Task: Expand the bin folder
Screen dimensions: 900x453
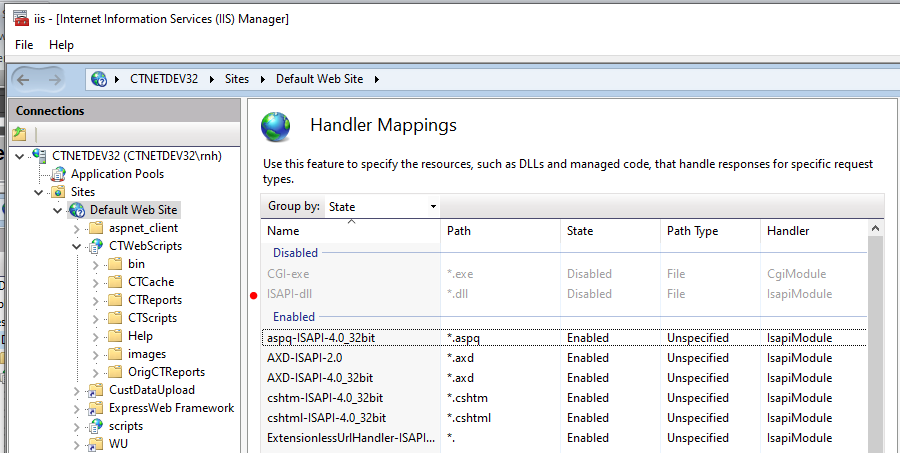Action: tap(96, 265)
